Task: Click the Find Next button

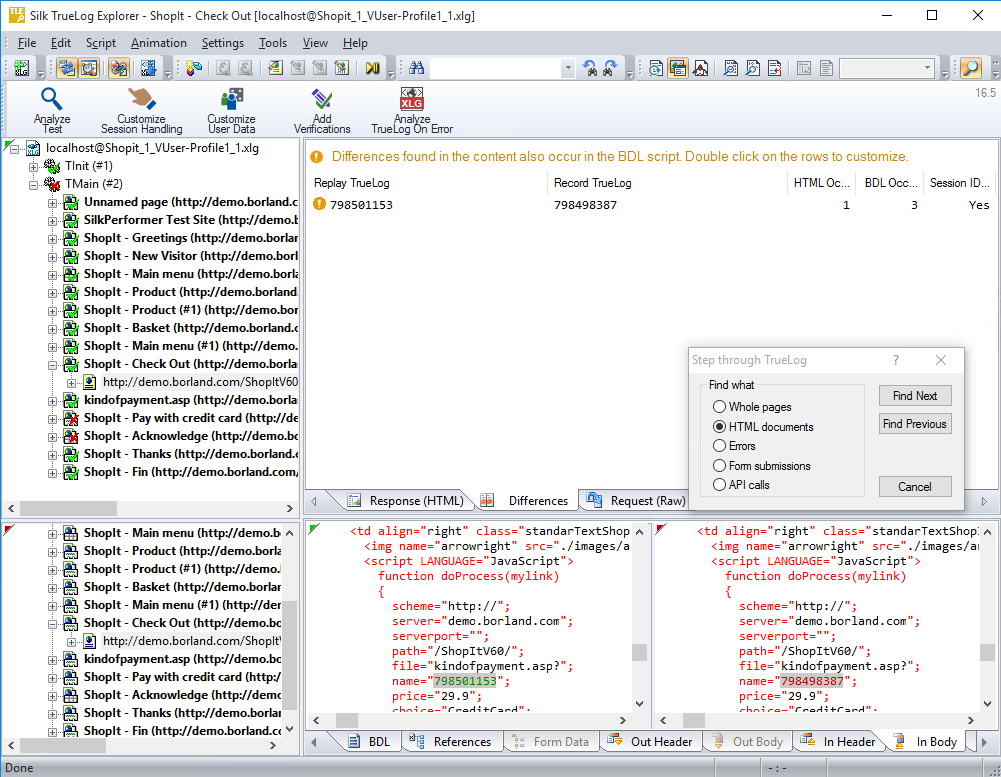Action: [x=914, y=396]
